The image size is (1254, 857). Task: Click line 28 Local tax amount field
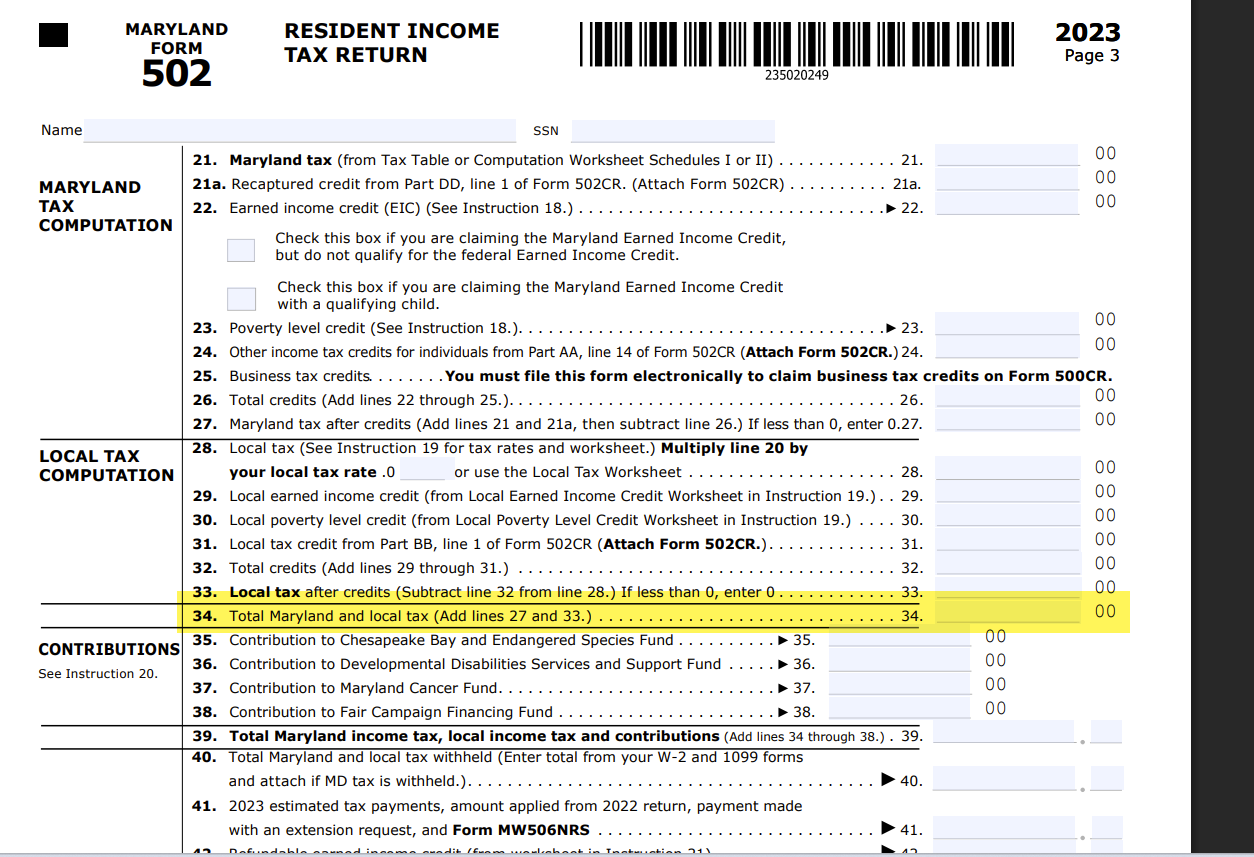[x=1007, y=468]
